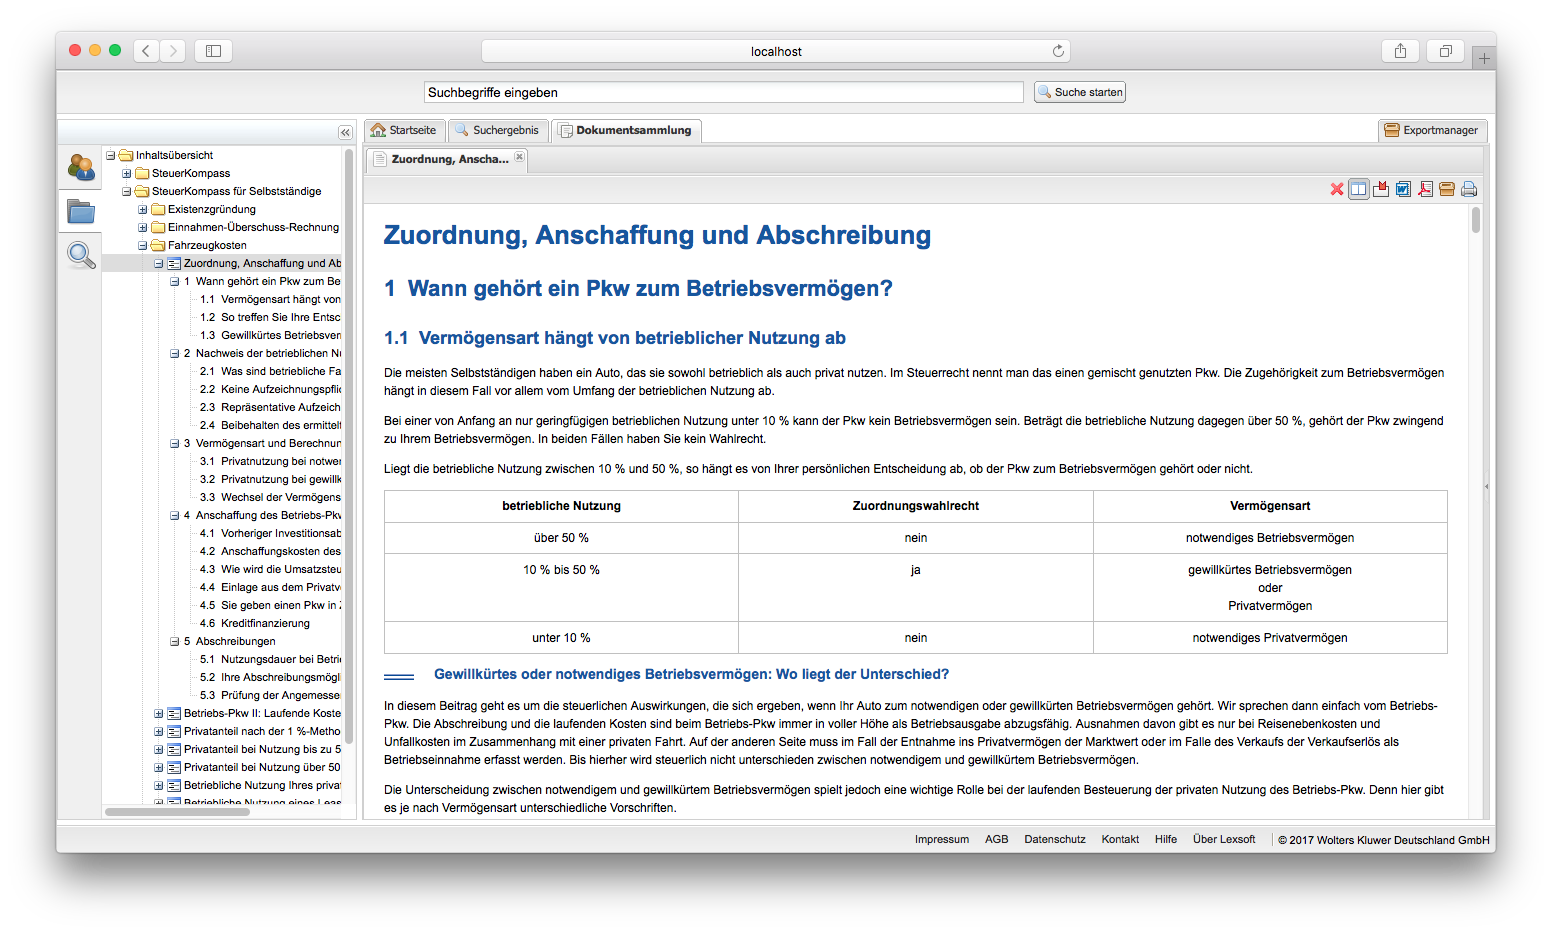Click the Suchbegriffe eingeben search field

724,92
